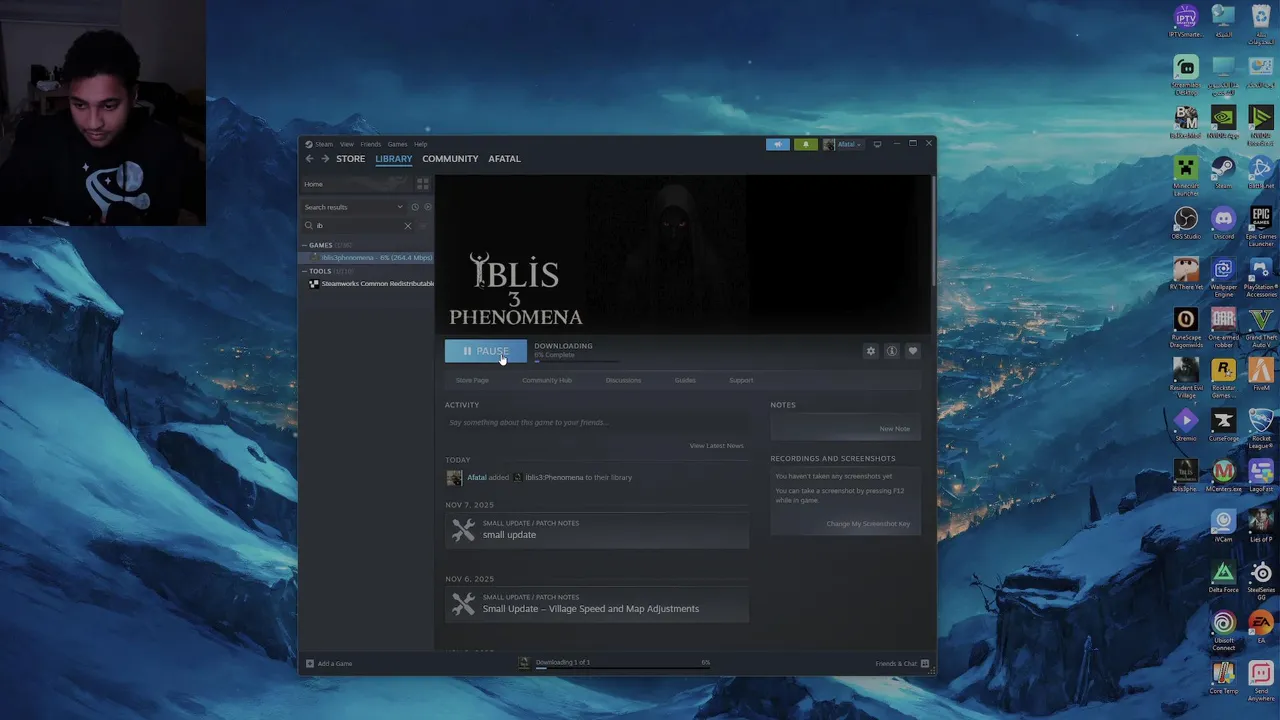
Task: Switch Steam to Big Picture mode
Action: pos(877,144)
